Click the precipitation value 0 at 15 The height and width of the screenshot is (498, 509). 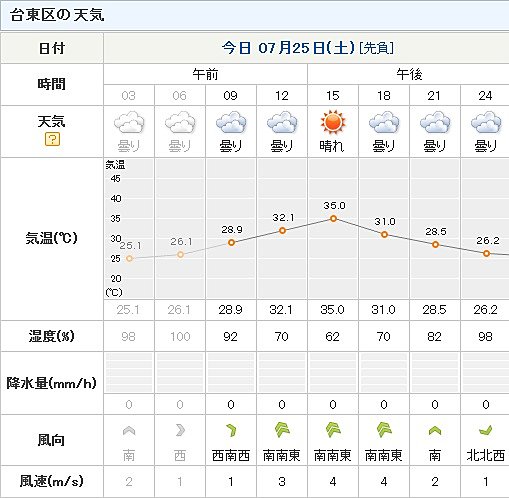click(333, 405)
